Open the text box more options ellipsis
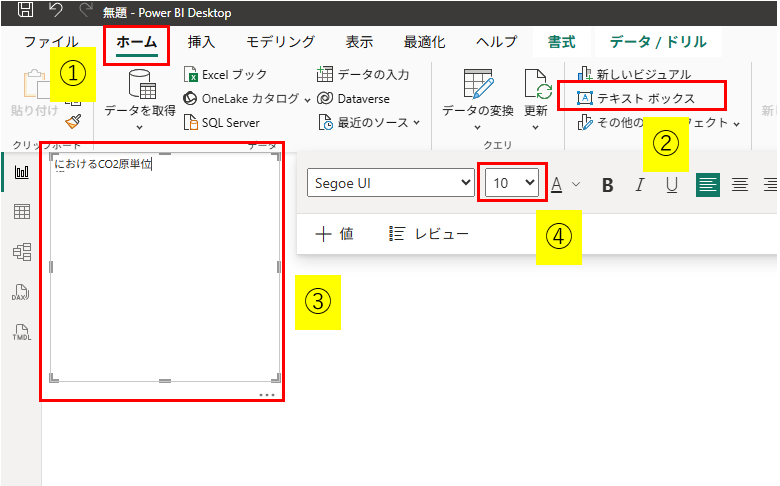The image size is (780, 486). point(267,395)
